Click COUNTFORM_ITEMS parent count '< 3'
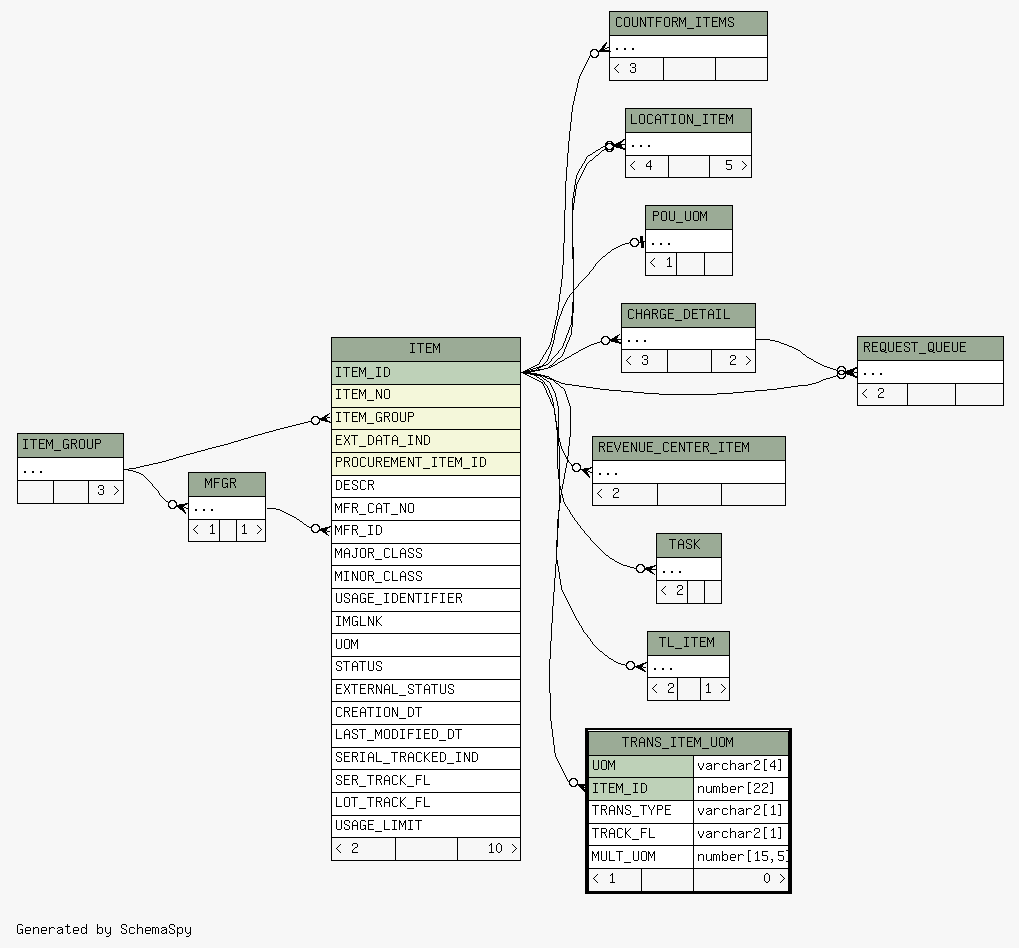This screenshot has height=948, width=1019. (x=636, y=69)
